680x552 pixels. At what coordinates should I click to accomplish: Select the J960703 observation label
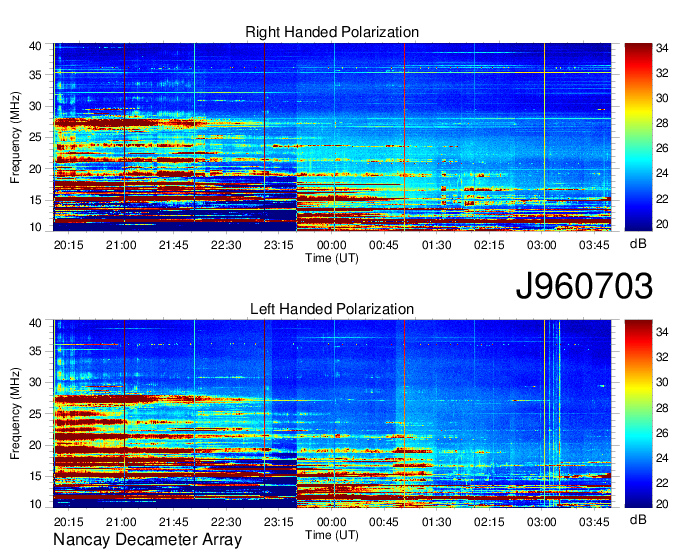point(584,286)
